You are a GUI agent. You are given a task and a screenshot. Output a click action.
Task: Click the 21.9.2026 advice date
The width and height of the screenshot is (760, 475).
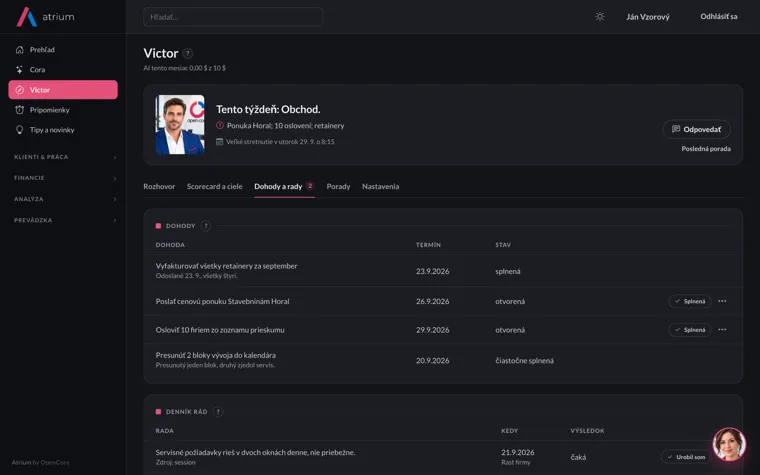[518, 452]
